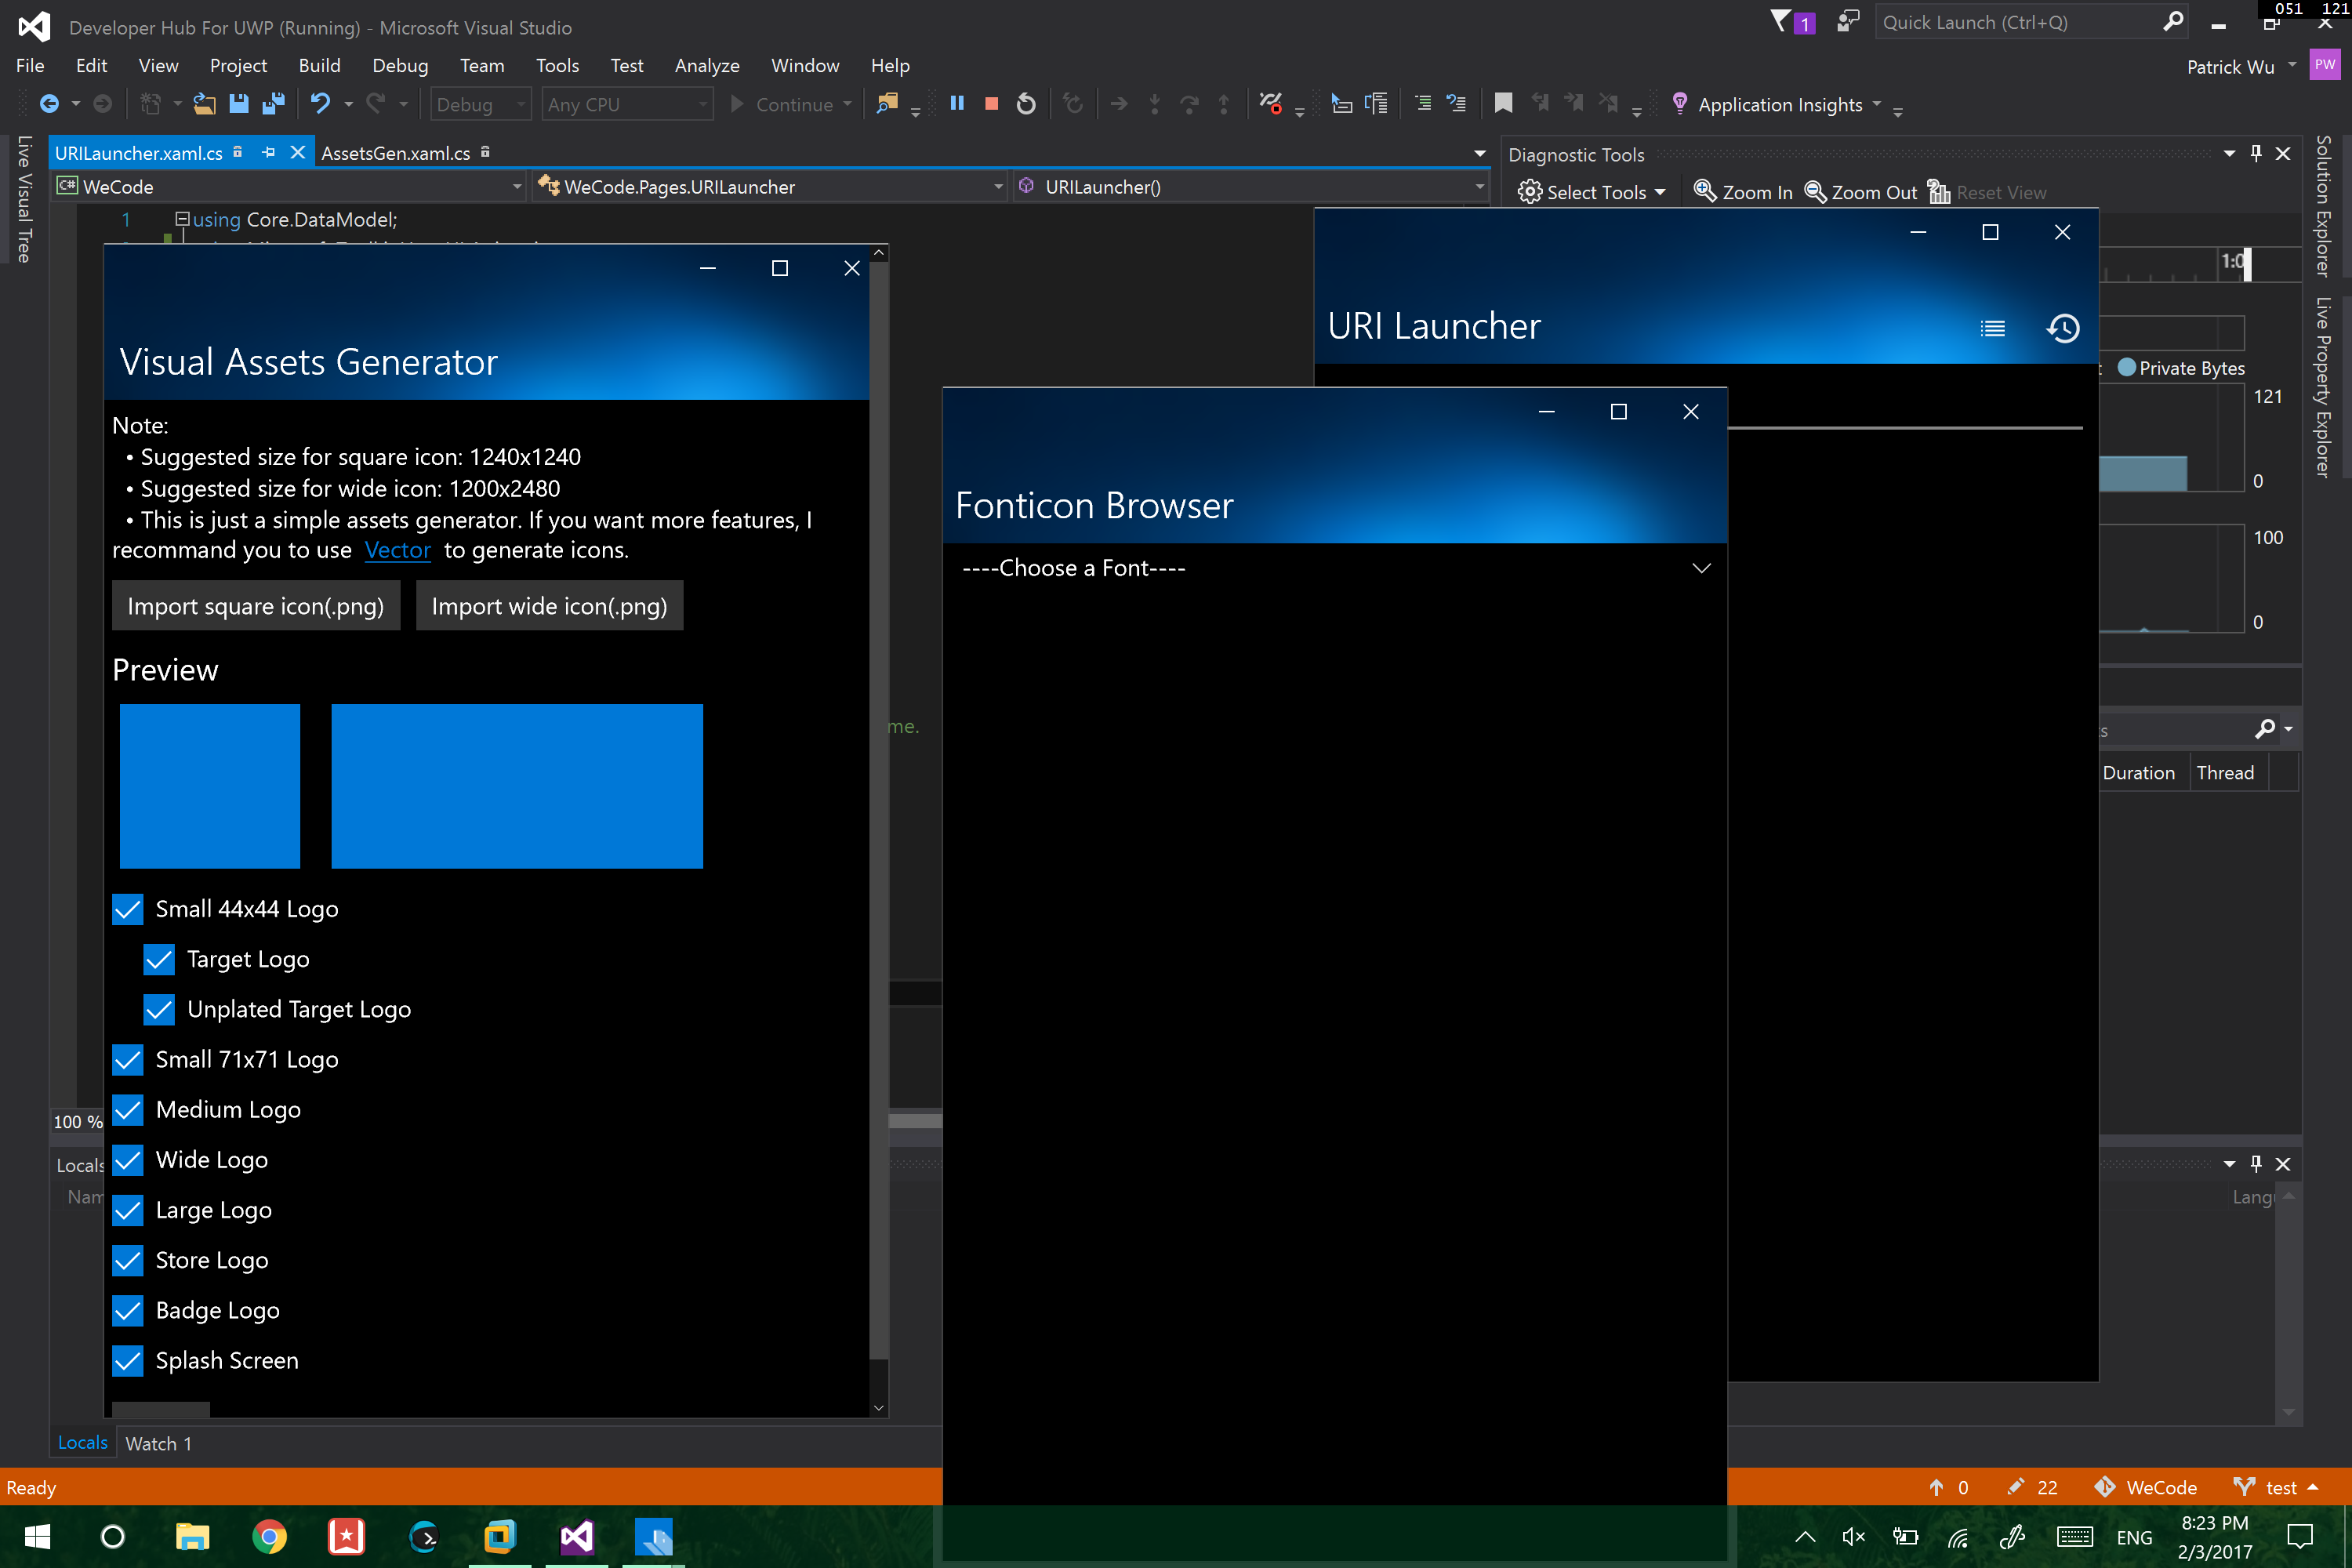
Task: Uncheck the Medium Logo checkbox
Action: [128, 1109]
